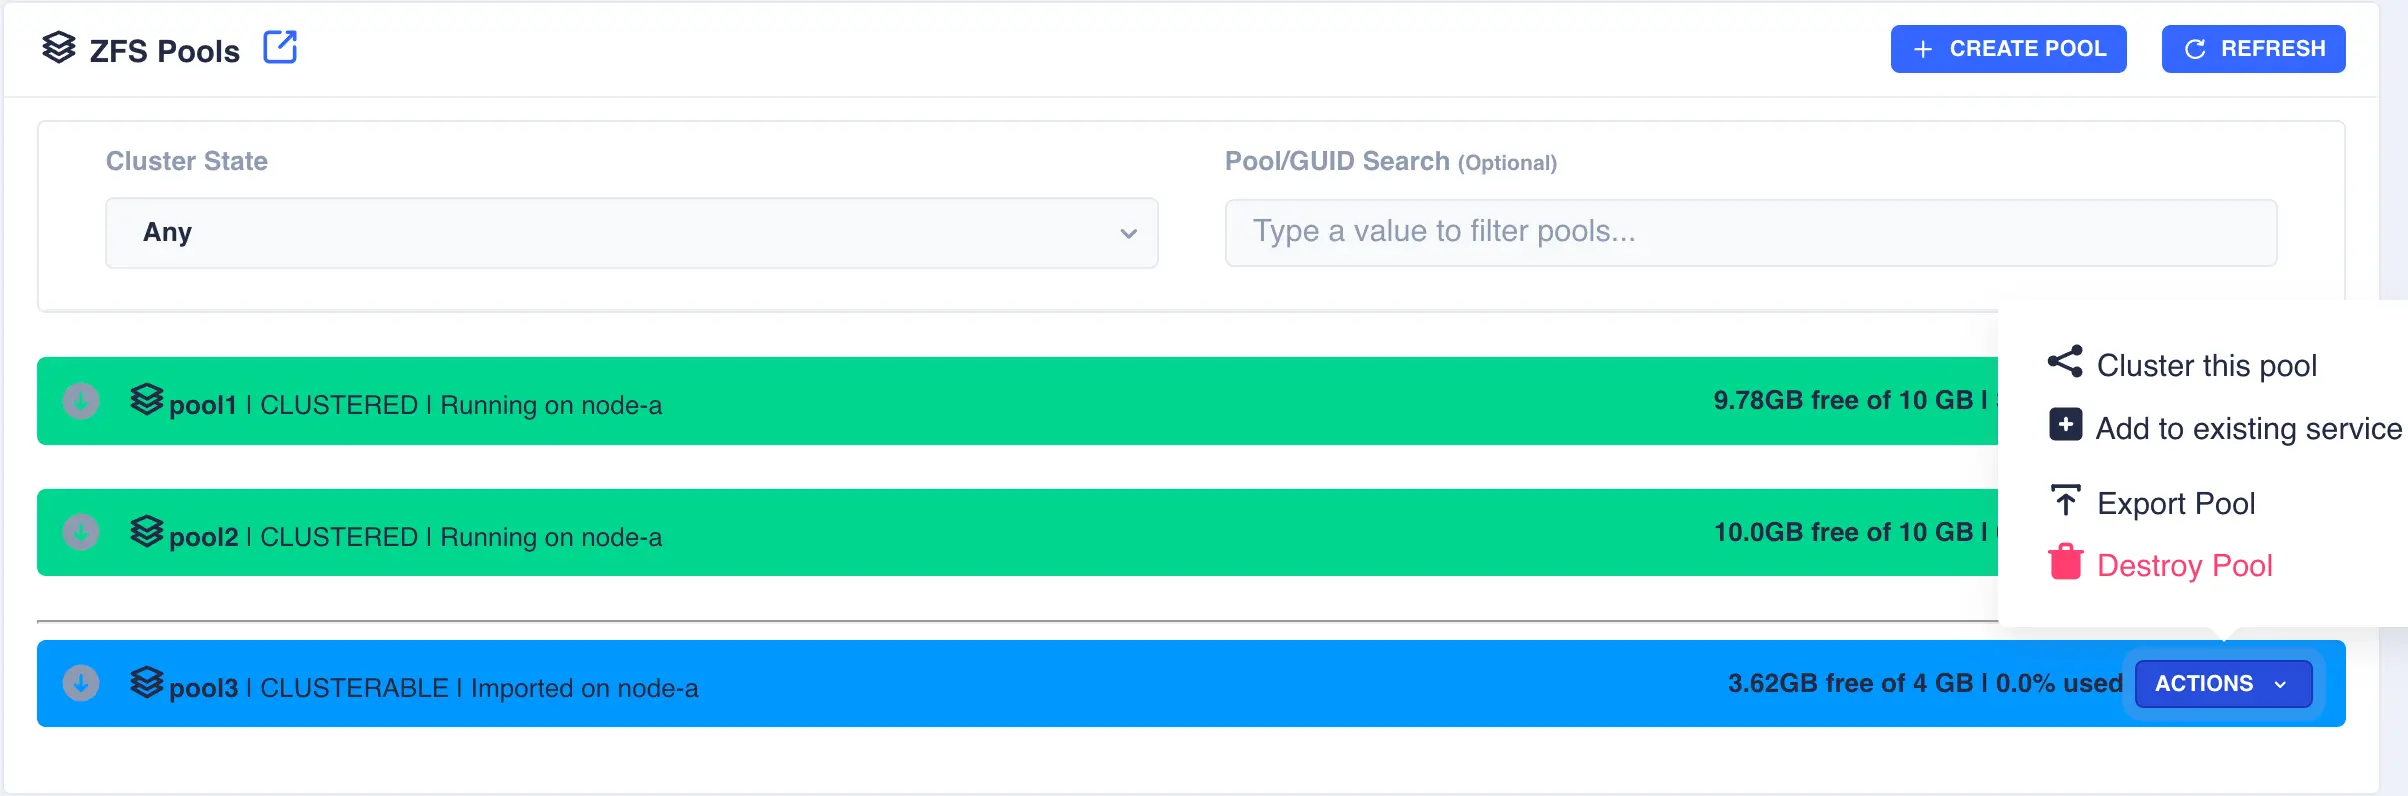2408x796 pixels.
Task: Expand pool2 details with arrow toggle
Action: (x=81, y=533)
